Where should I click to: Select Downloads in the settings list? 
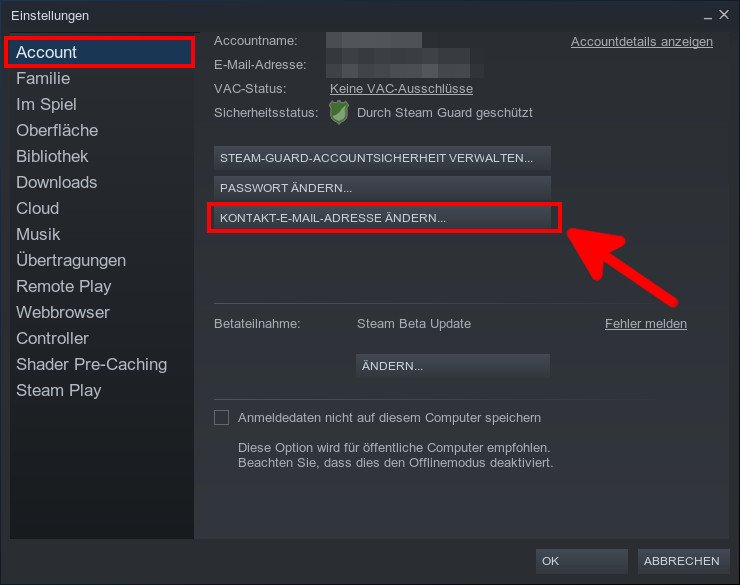(57, 182)
